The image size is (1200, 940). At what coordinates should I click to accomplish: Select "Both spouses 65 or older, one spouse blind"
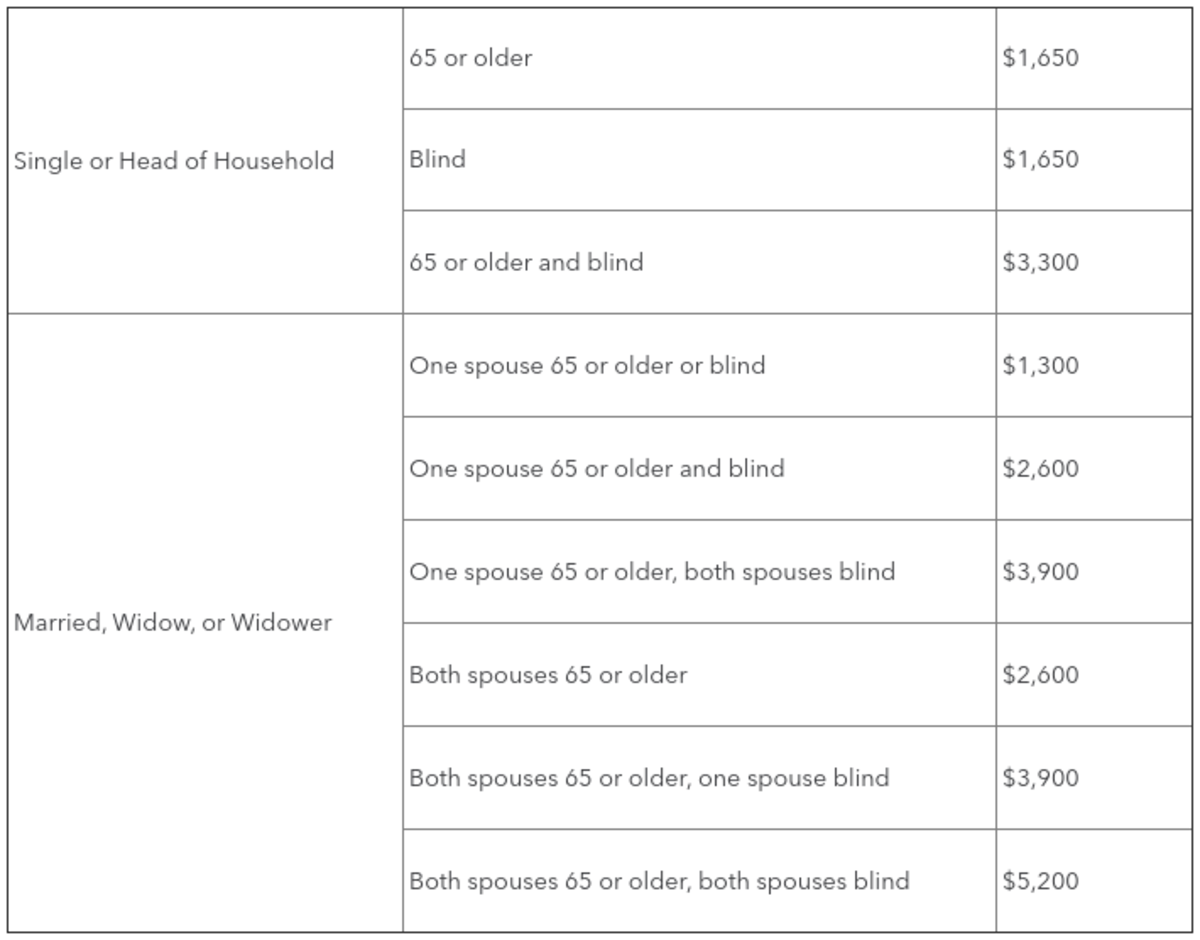[x=649, y=778]
